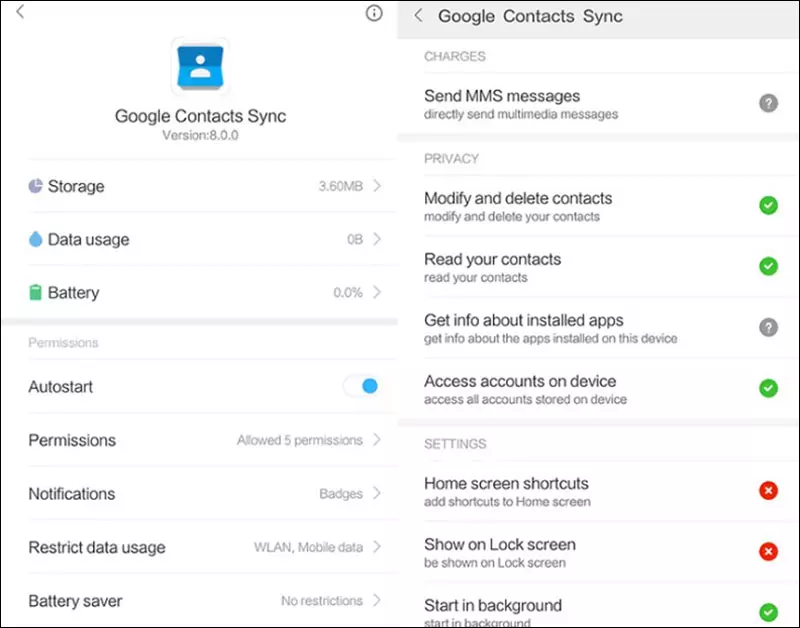Expand Data usage via its chevron arrow
Screen dimensions: 800x628
tap(377, 239)
